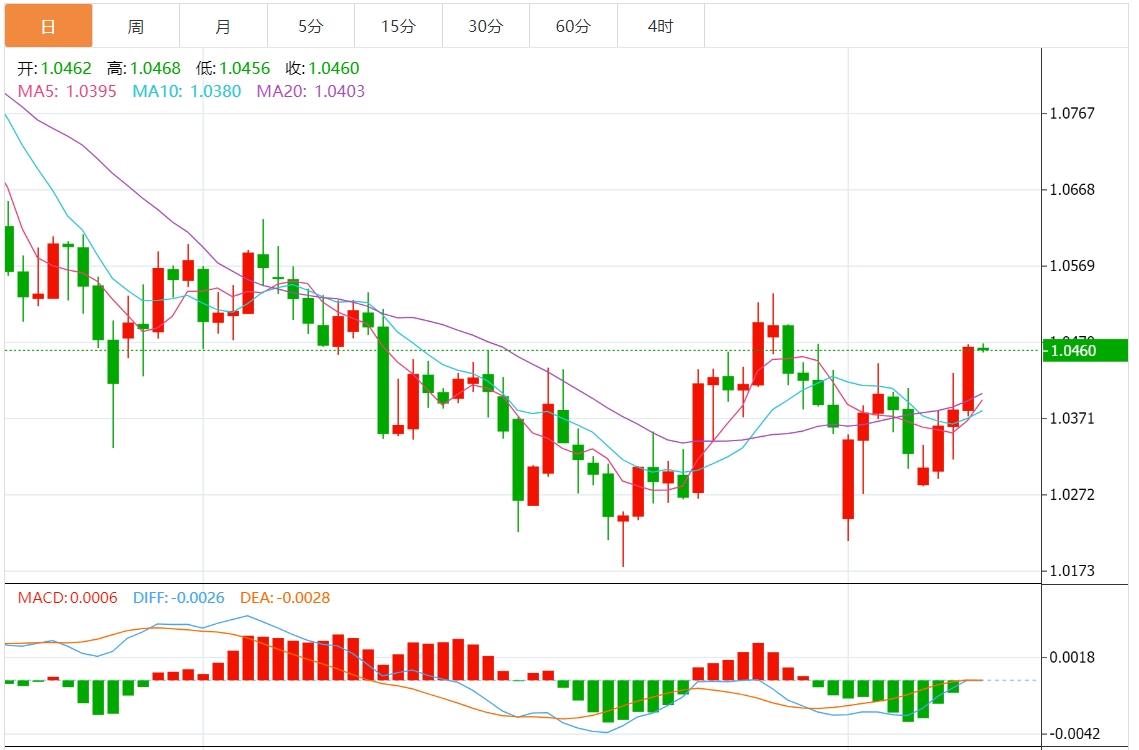Switch to the 周 weekly tab
The image size is (1139, 750).
pos(136,26)
